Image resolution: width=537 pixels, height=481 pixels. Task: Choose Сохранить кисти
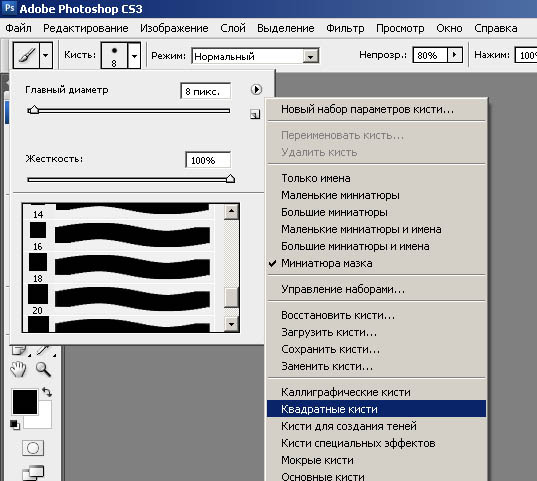click(x=376, y=349)
